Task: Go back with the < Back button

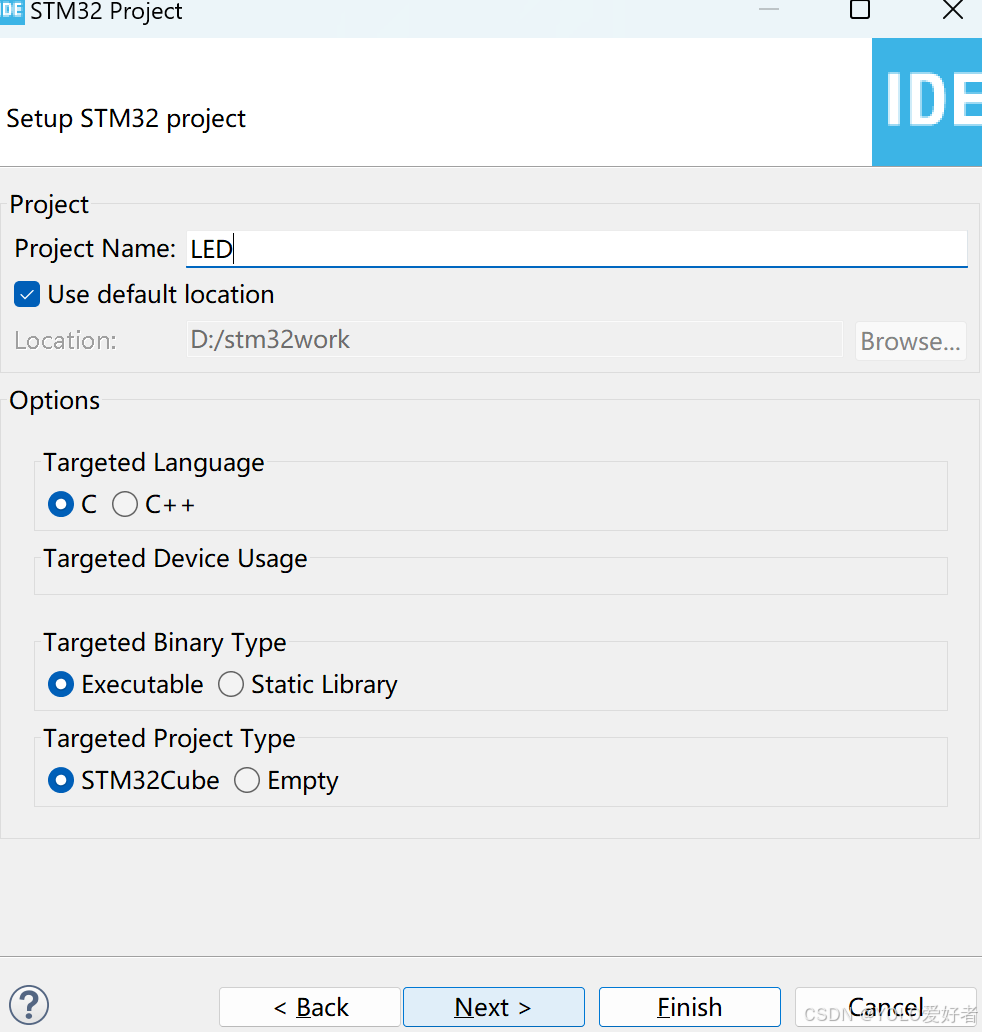Action: 310,1007
